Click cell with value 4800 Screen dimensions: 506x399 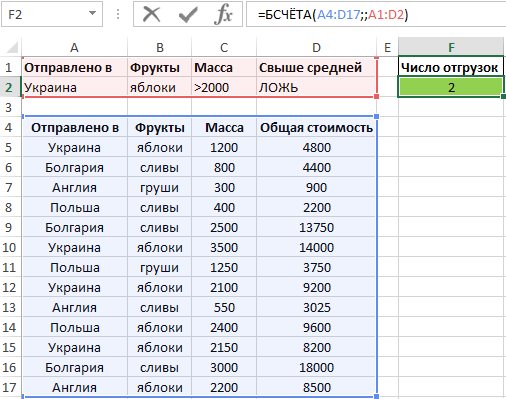click(x=316, y=147)
